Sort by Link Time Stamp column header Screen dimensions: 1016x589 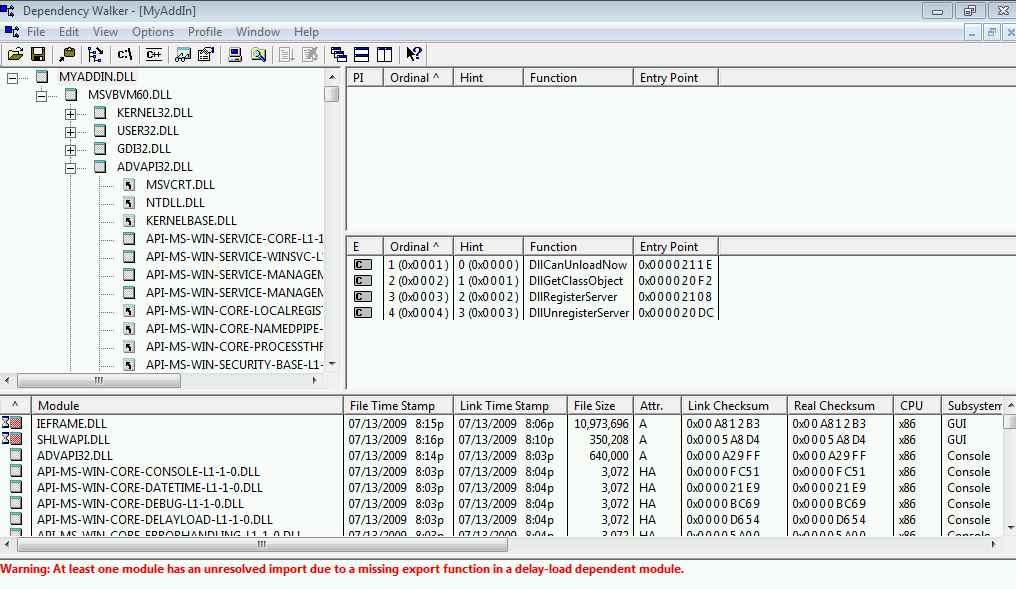pyautogui.click(x=510, y=406)
